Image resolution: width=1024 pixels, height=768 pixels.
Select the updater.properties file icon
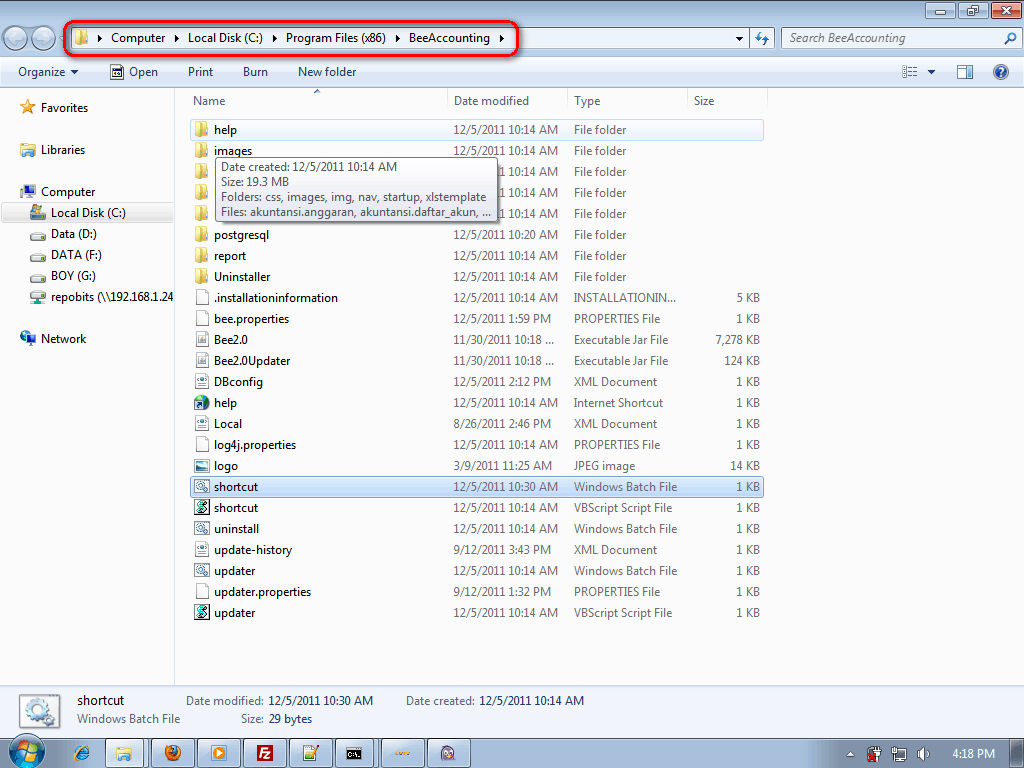click(202, 592)
